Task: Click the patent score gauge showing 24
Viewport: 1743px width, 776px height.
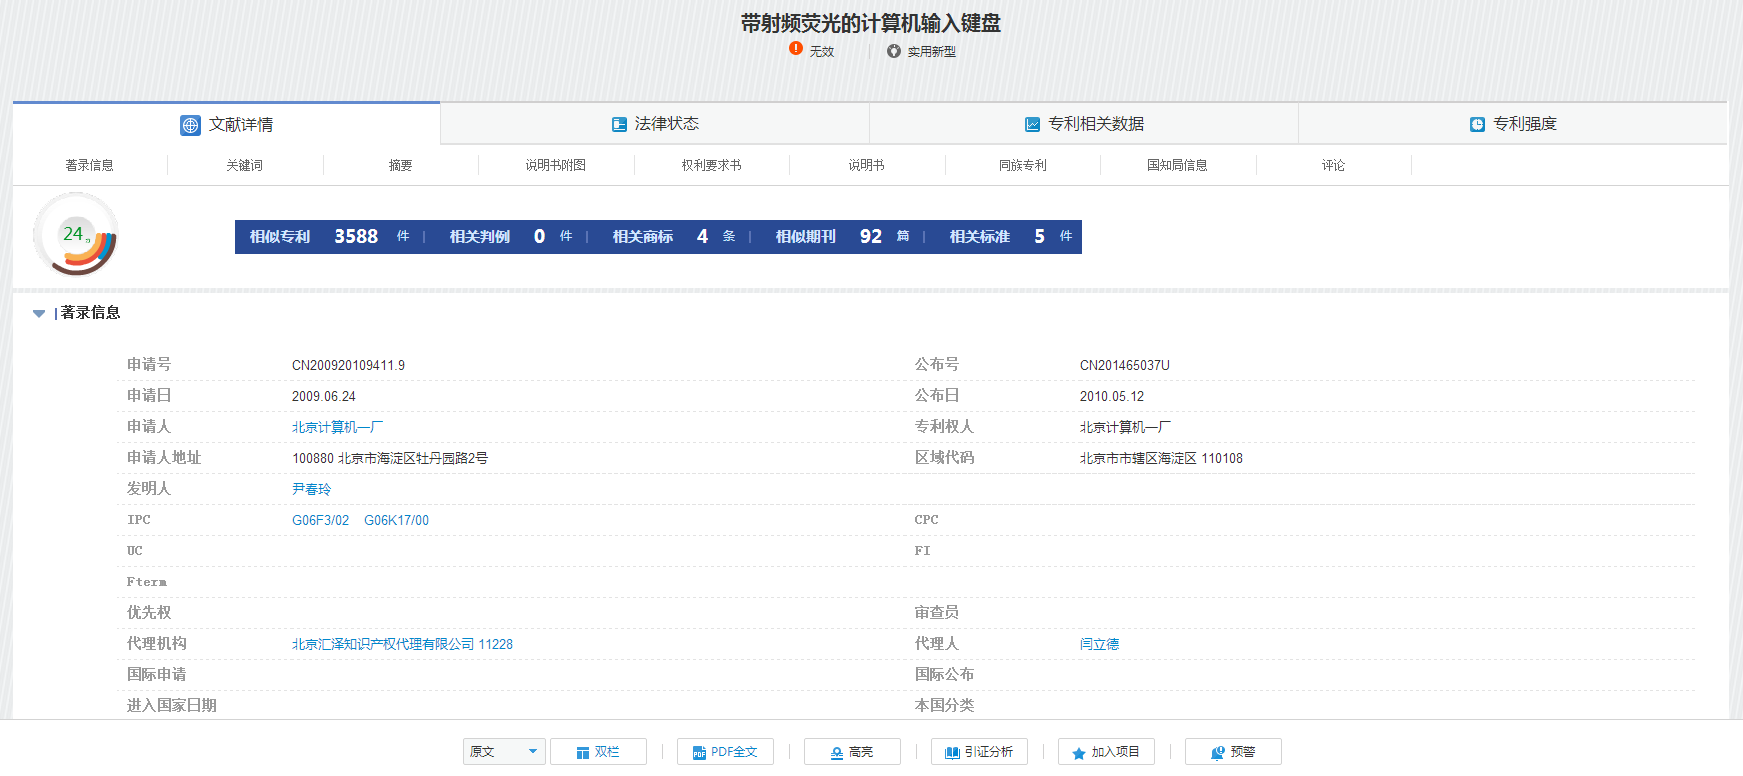Action: click(x=76, y=236)
